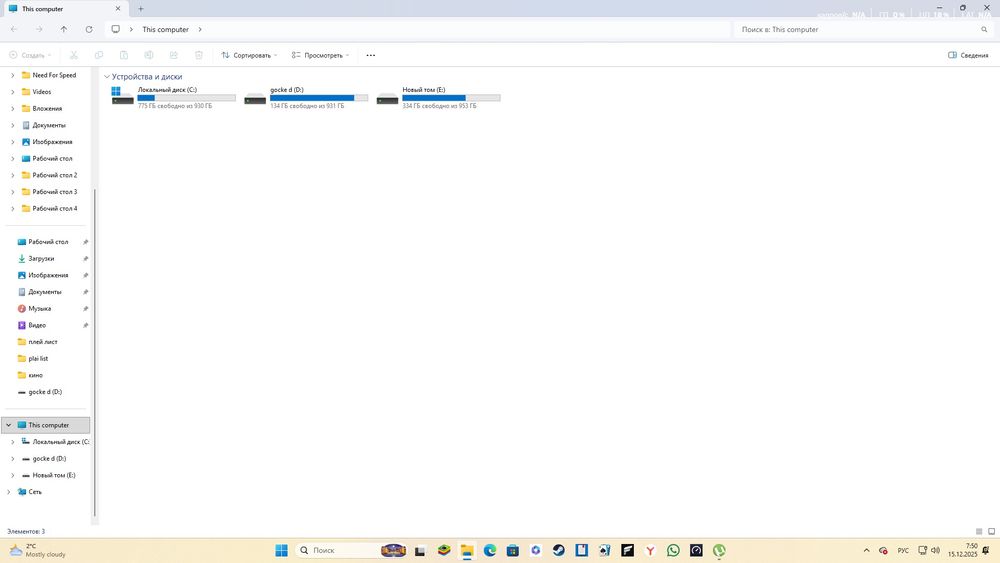The image size is (1000, 563).
Task: Select Новый том (E:) in navigation tree
Action: click(x=54, y=475)
